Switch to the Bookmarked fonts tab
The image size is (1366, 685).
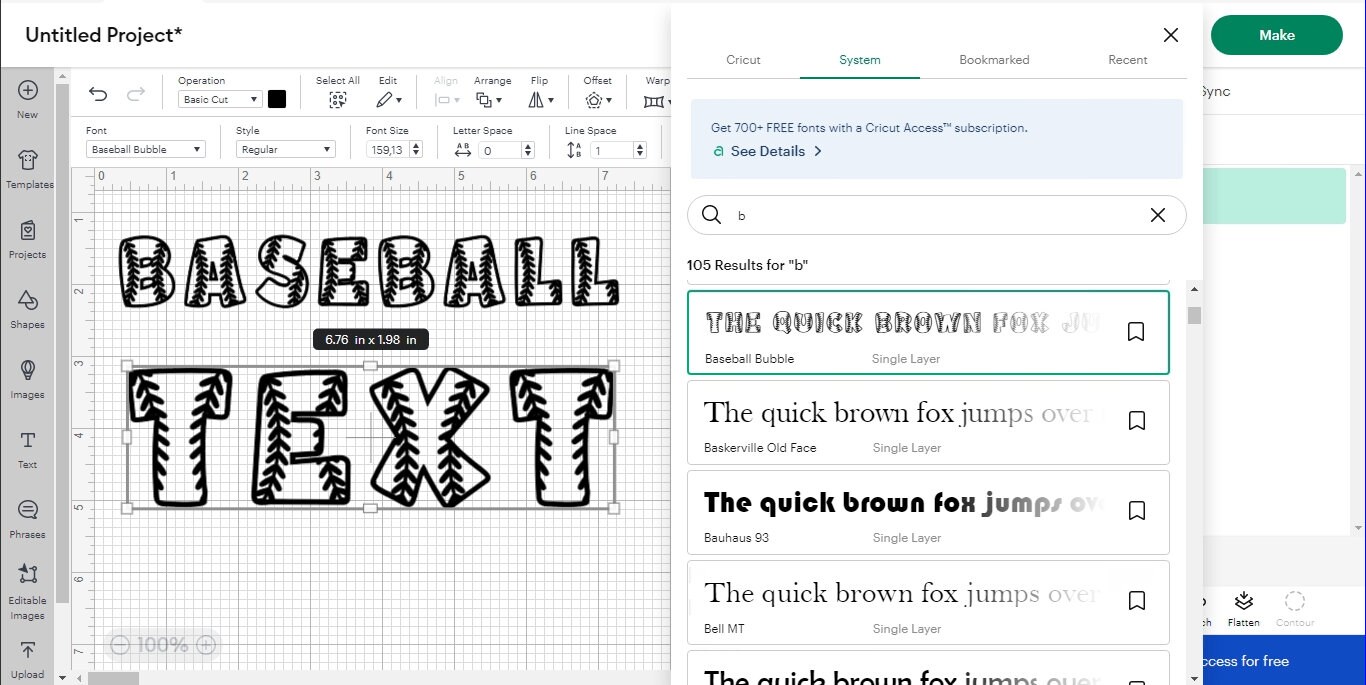[994, 60]
